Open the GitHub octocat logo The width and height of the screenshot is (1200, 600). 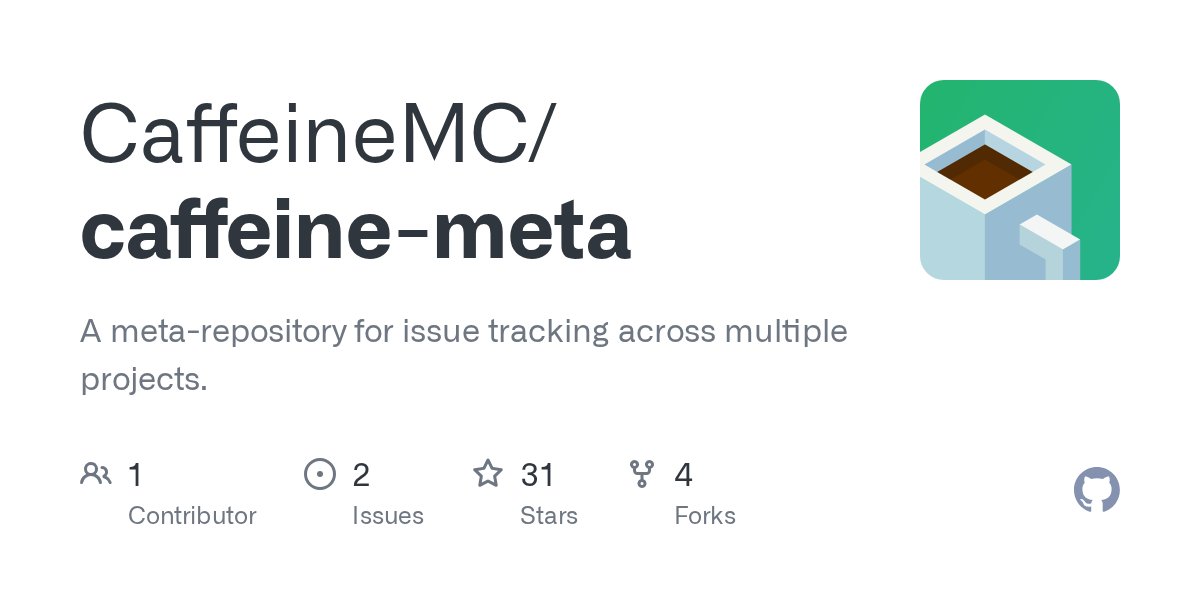(1096, 491)
